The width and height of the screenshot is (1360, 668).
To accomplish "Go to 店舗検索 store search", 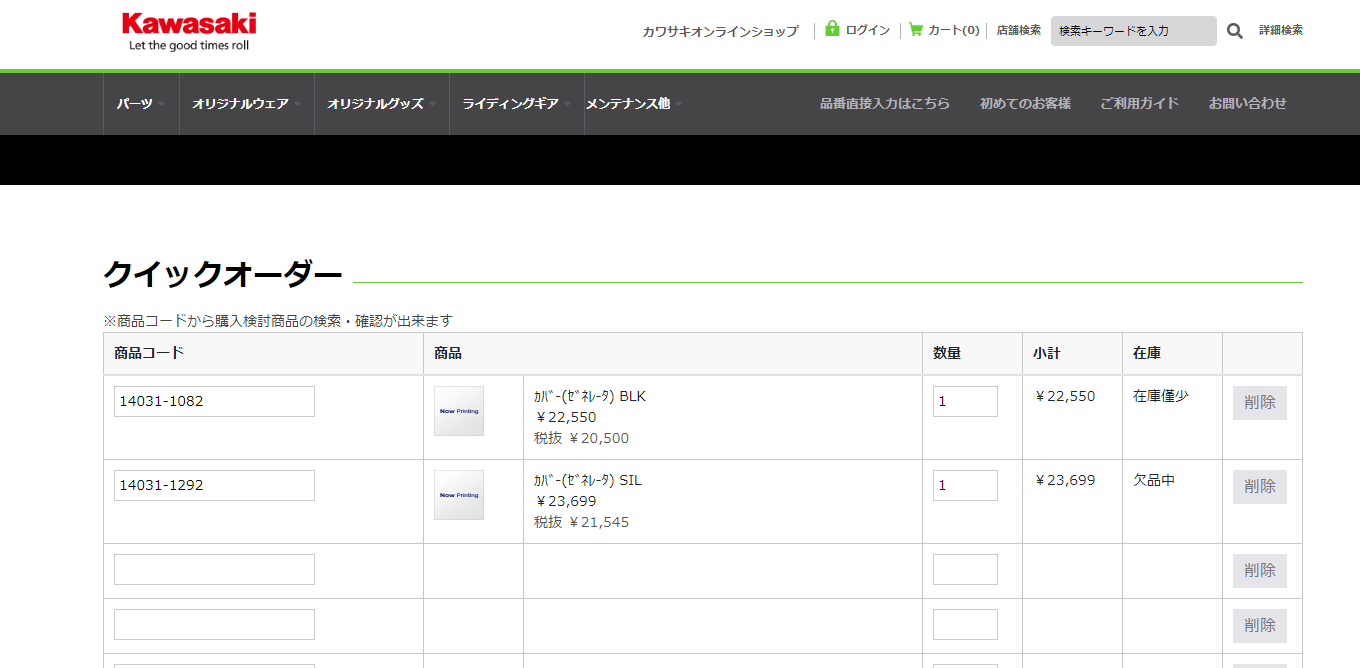I will tap(1018, 30).
